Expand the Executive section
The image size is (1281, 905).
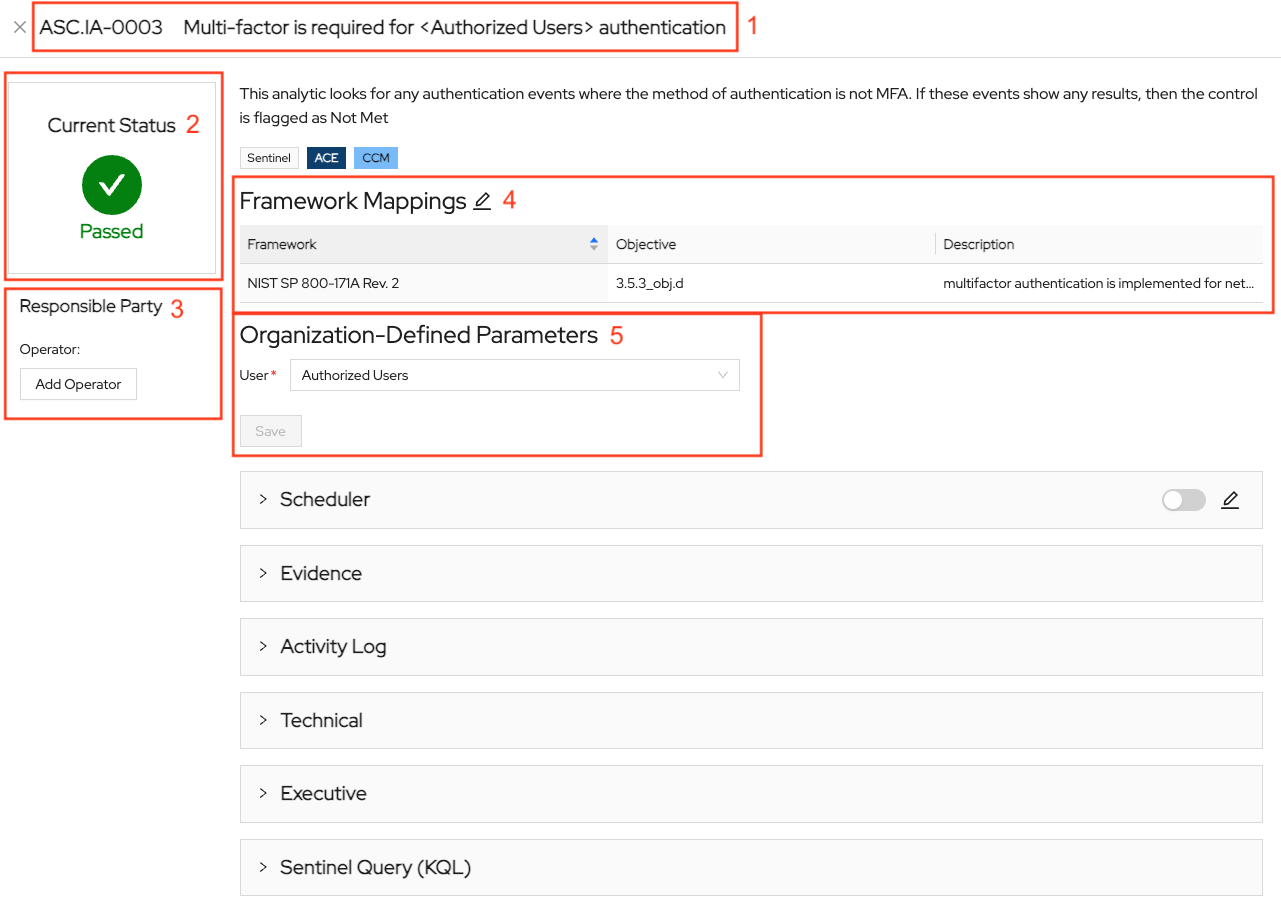click(751, 793)
